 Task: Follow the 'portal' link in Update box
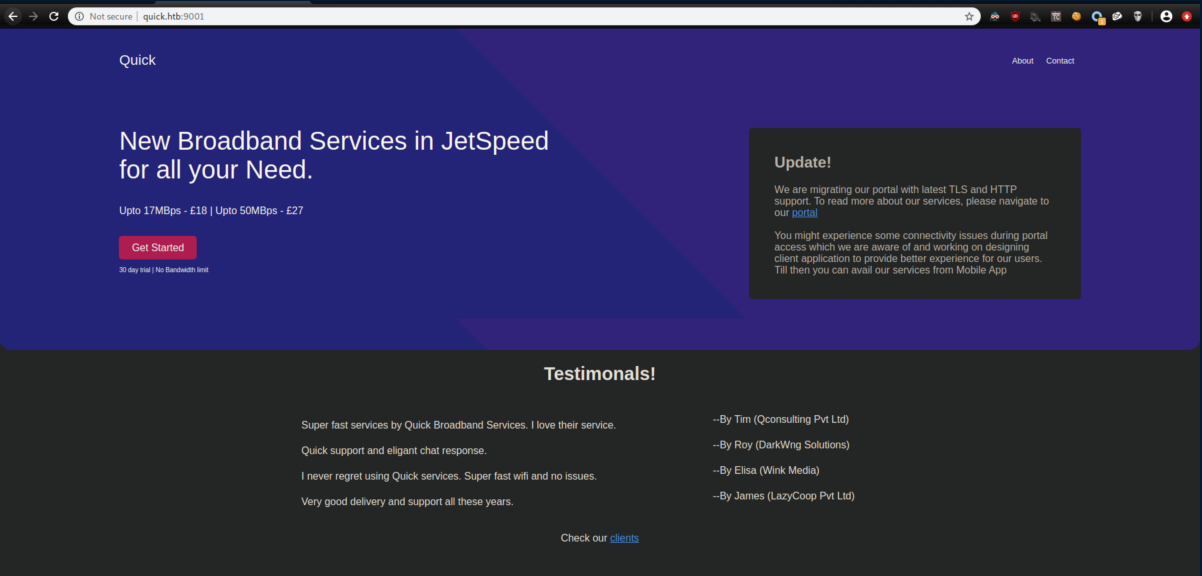pos(804,213)
